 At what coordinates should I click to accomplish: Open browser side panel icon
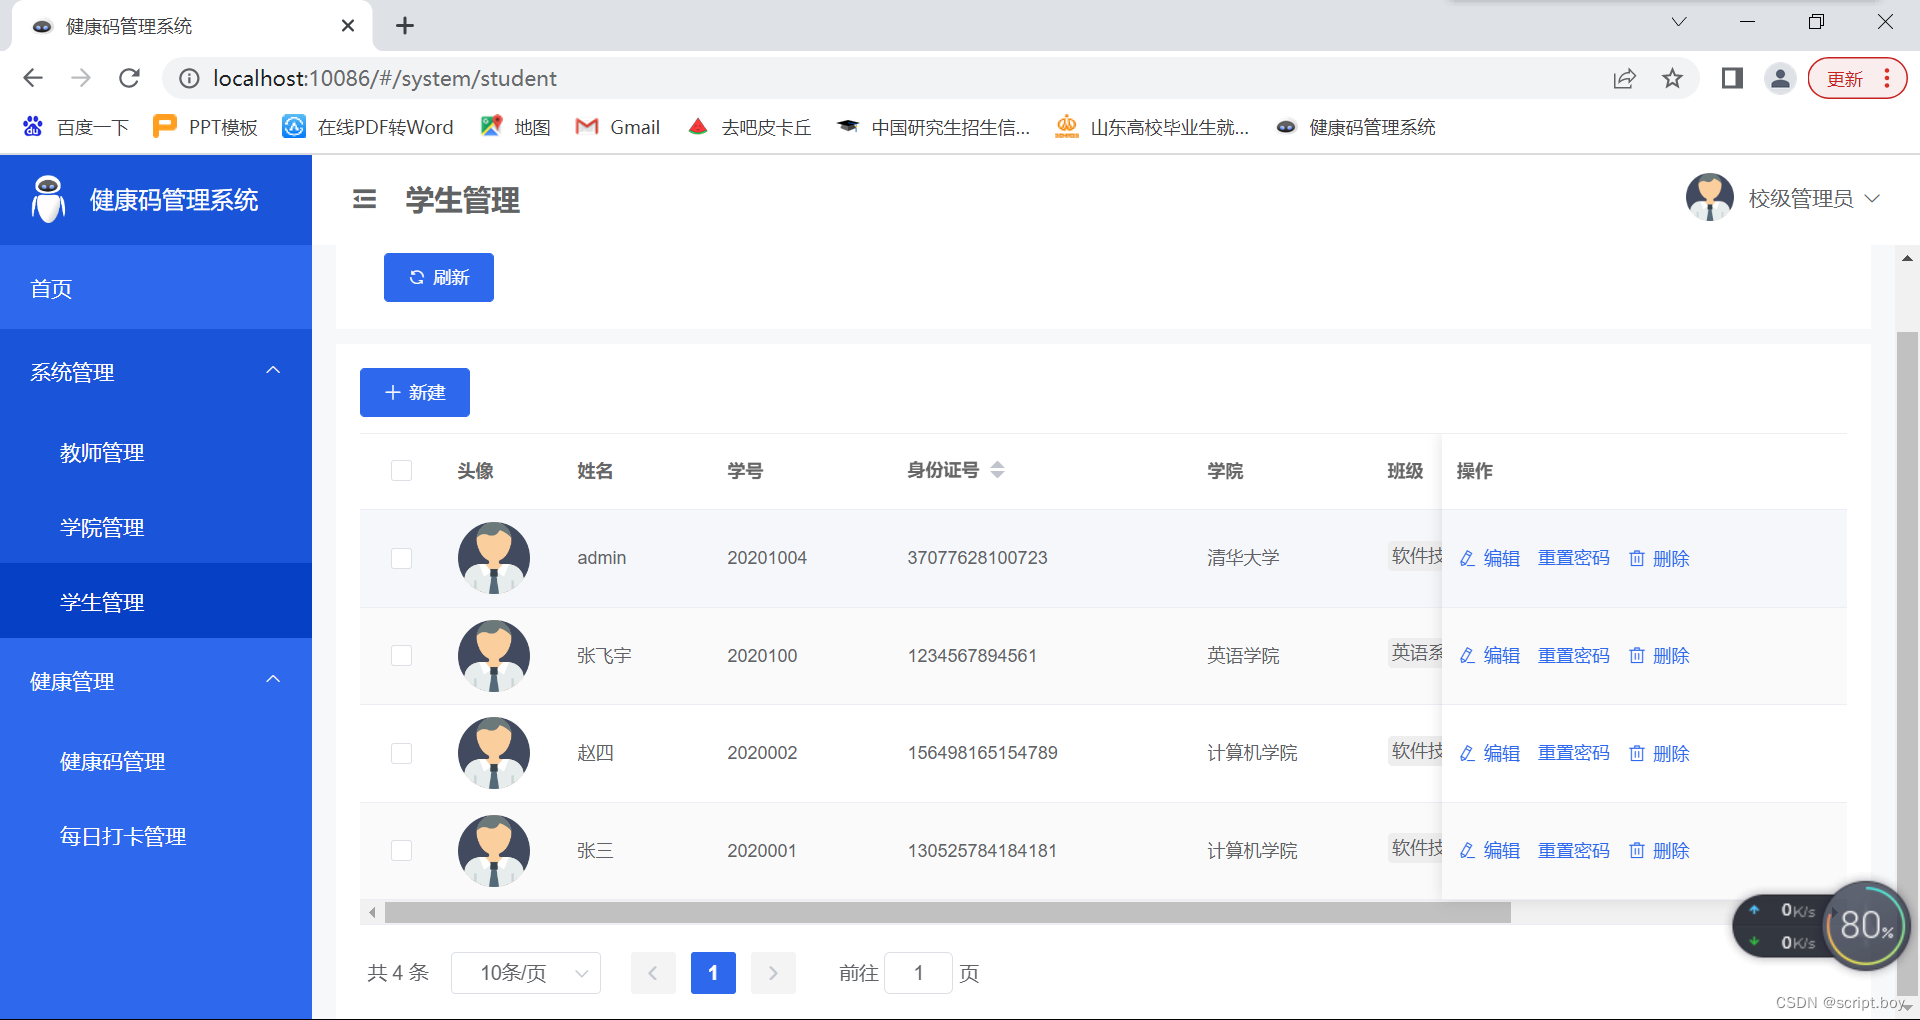pos(1732,78)
